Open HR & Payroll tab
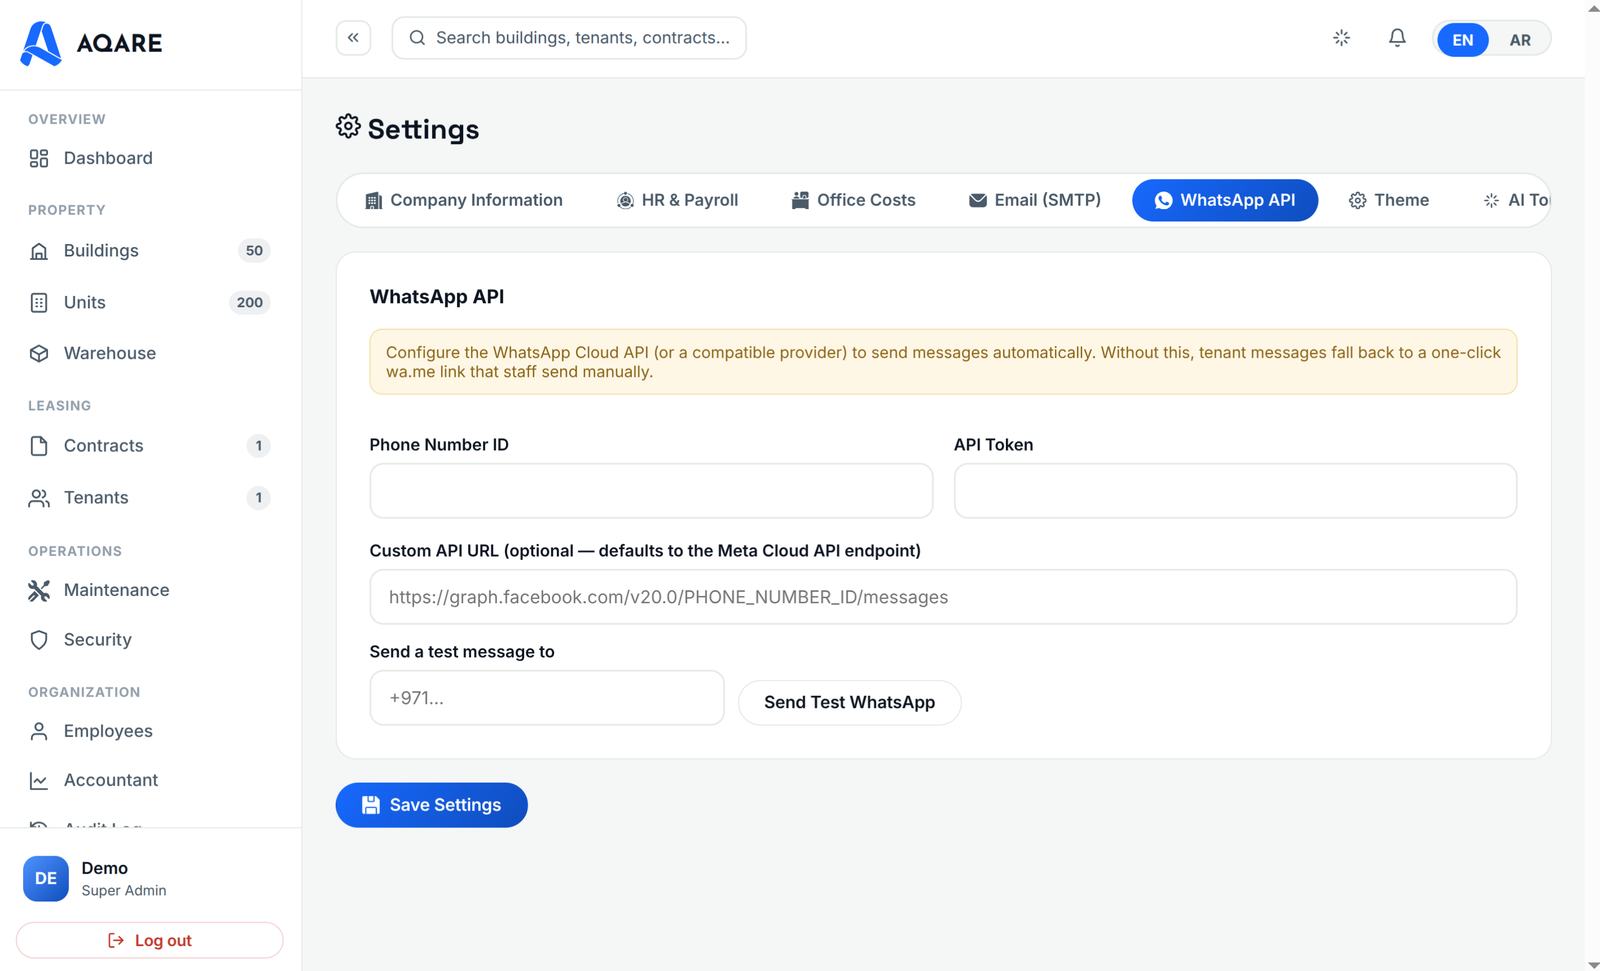This screenshot has height=971, width=1600. click(x=677, y=200)
